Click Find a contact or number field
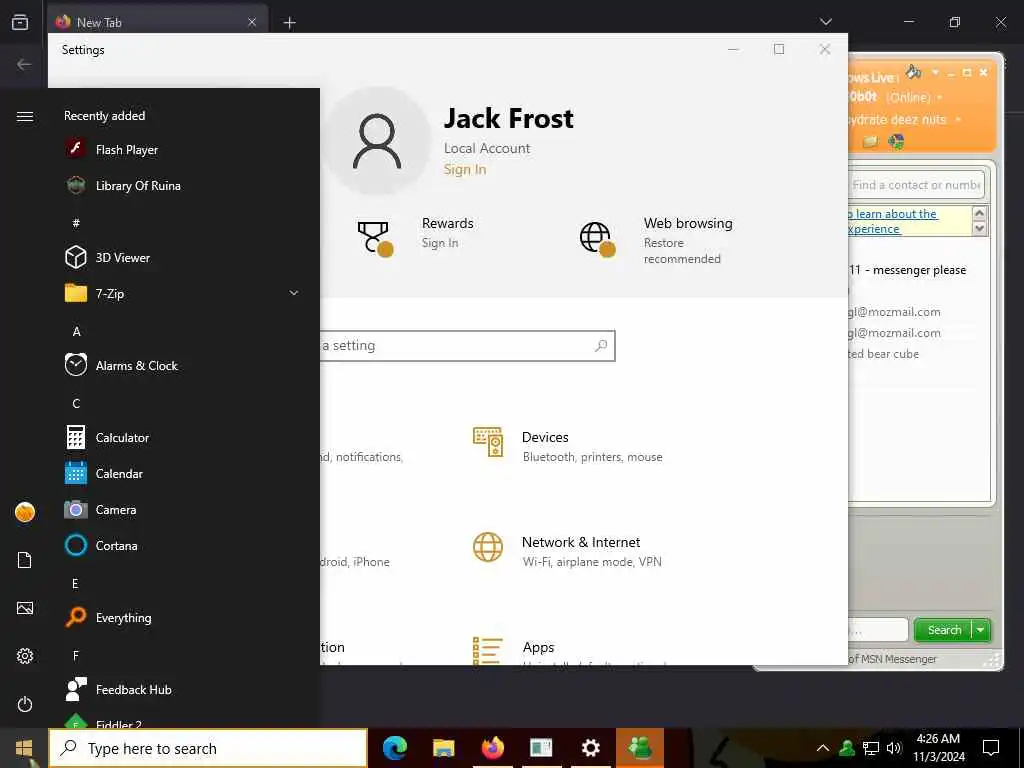1024x768 pixels. (916, 185)
